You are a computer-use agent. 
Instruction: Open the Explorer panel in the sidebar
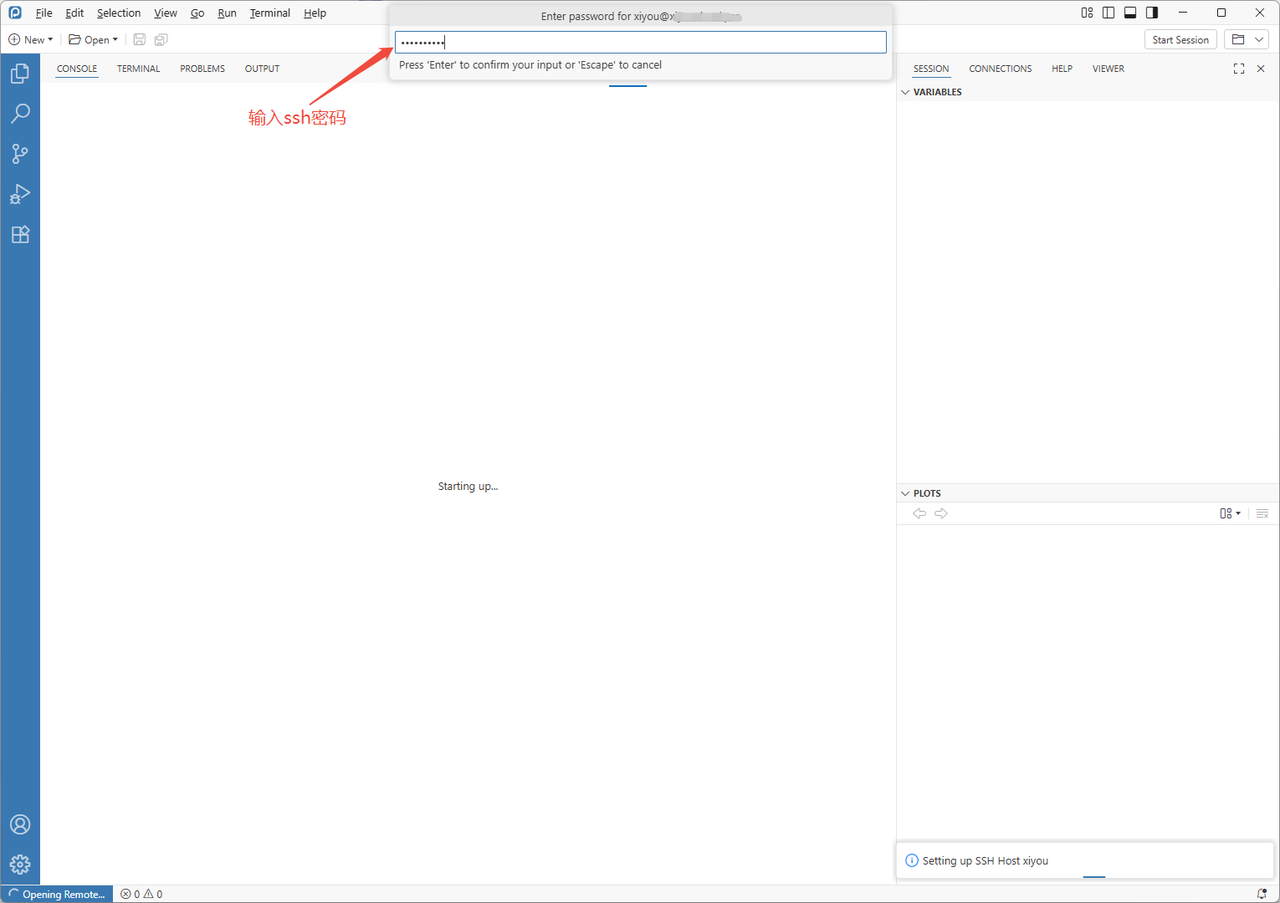point(20,73)
